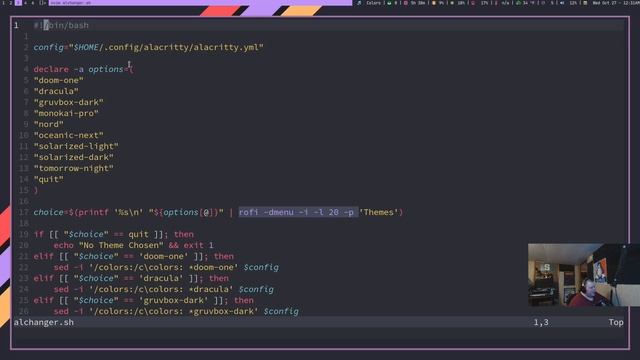The image size is (640, 360).
Task: Click the 'Top' scroll indicator in status line
Action: (616, 322)
